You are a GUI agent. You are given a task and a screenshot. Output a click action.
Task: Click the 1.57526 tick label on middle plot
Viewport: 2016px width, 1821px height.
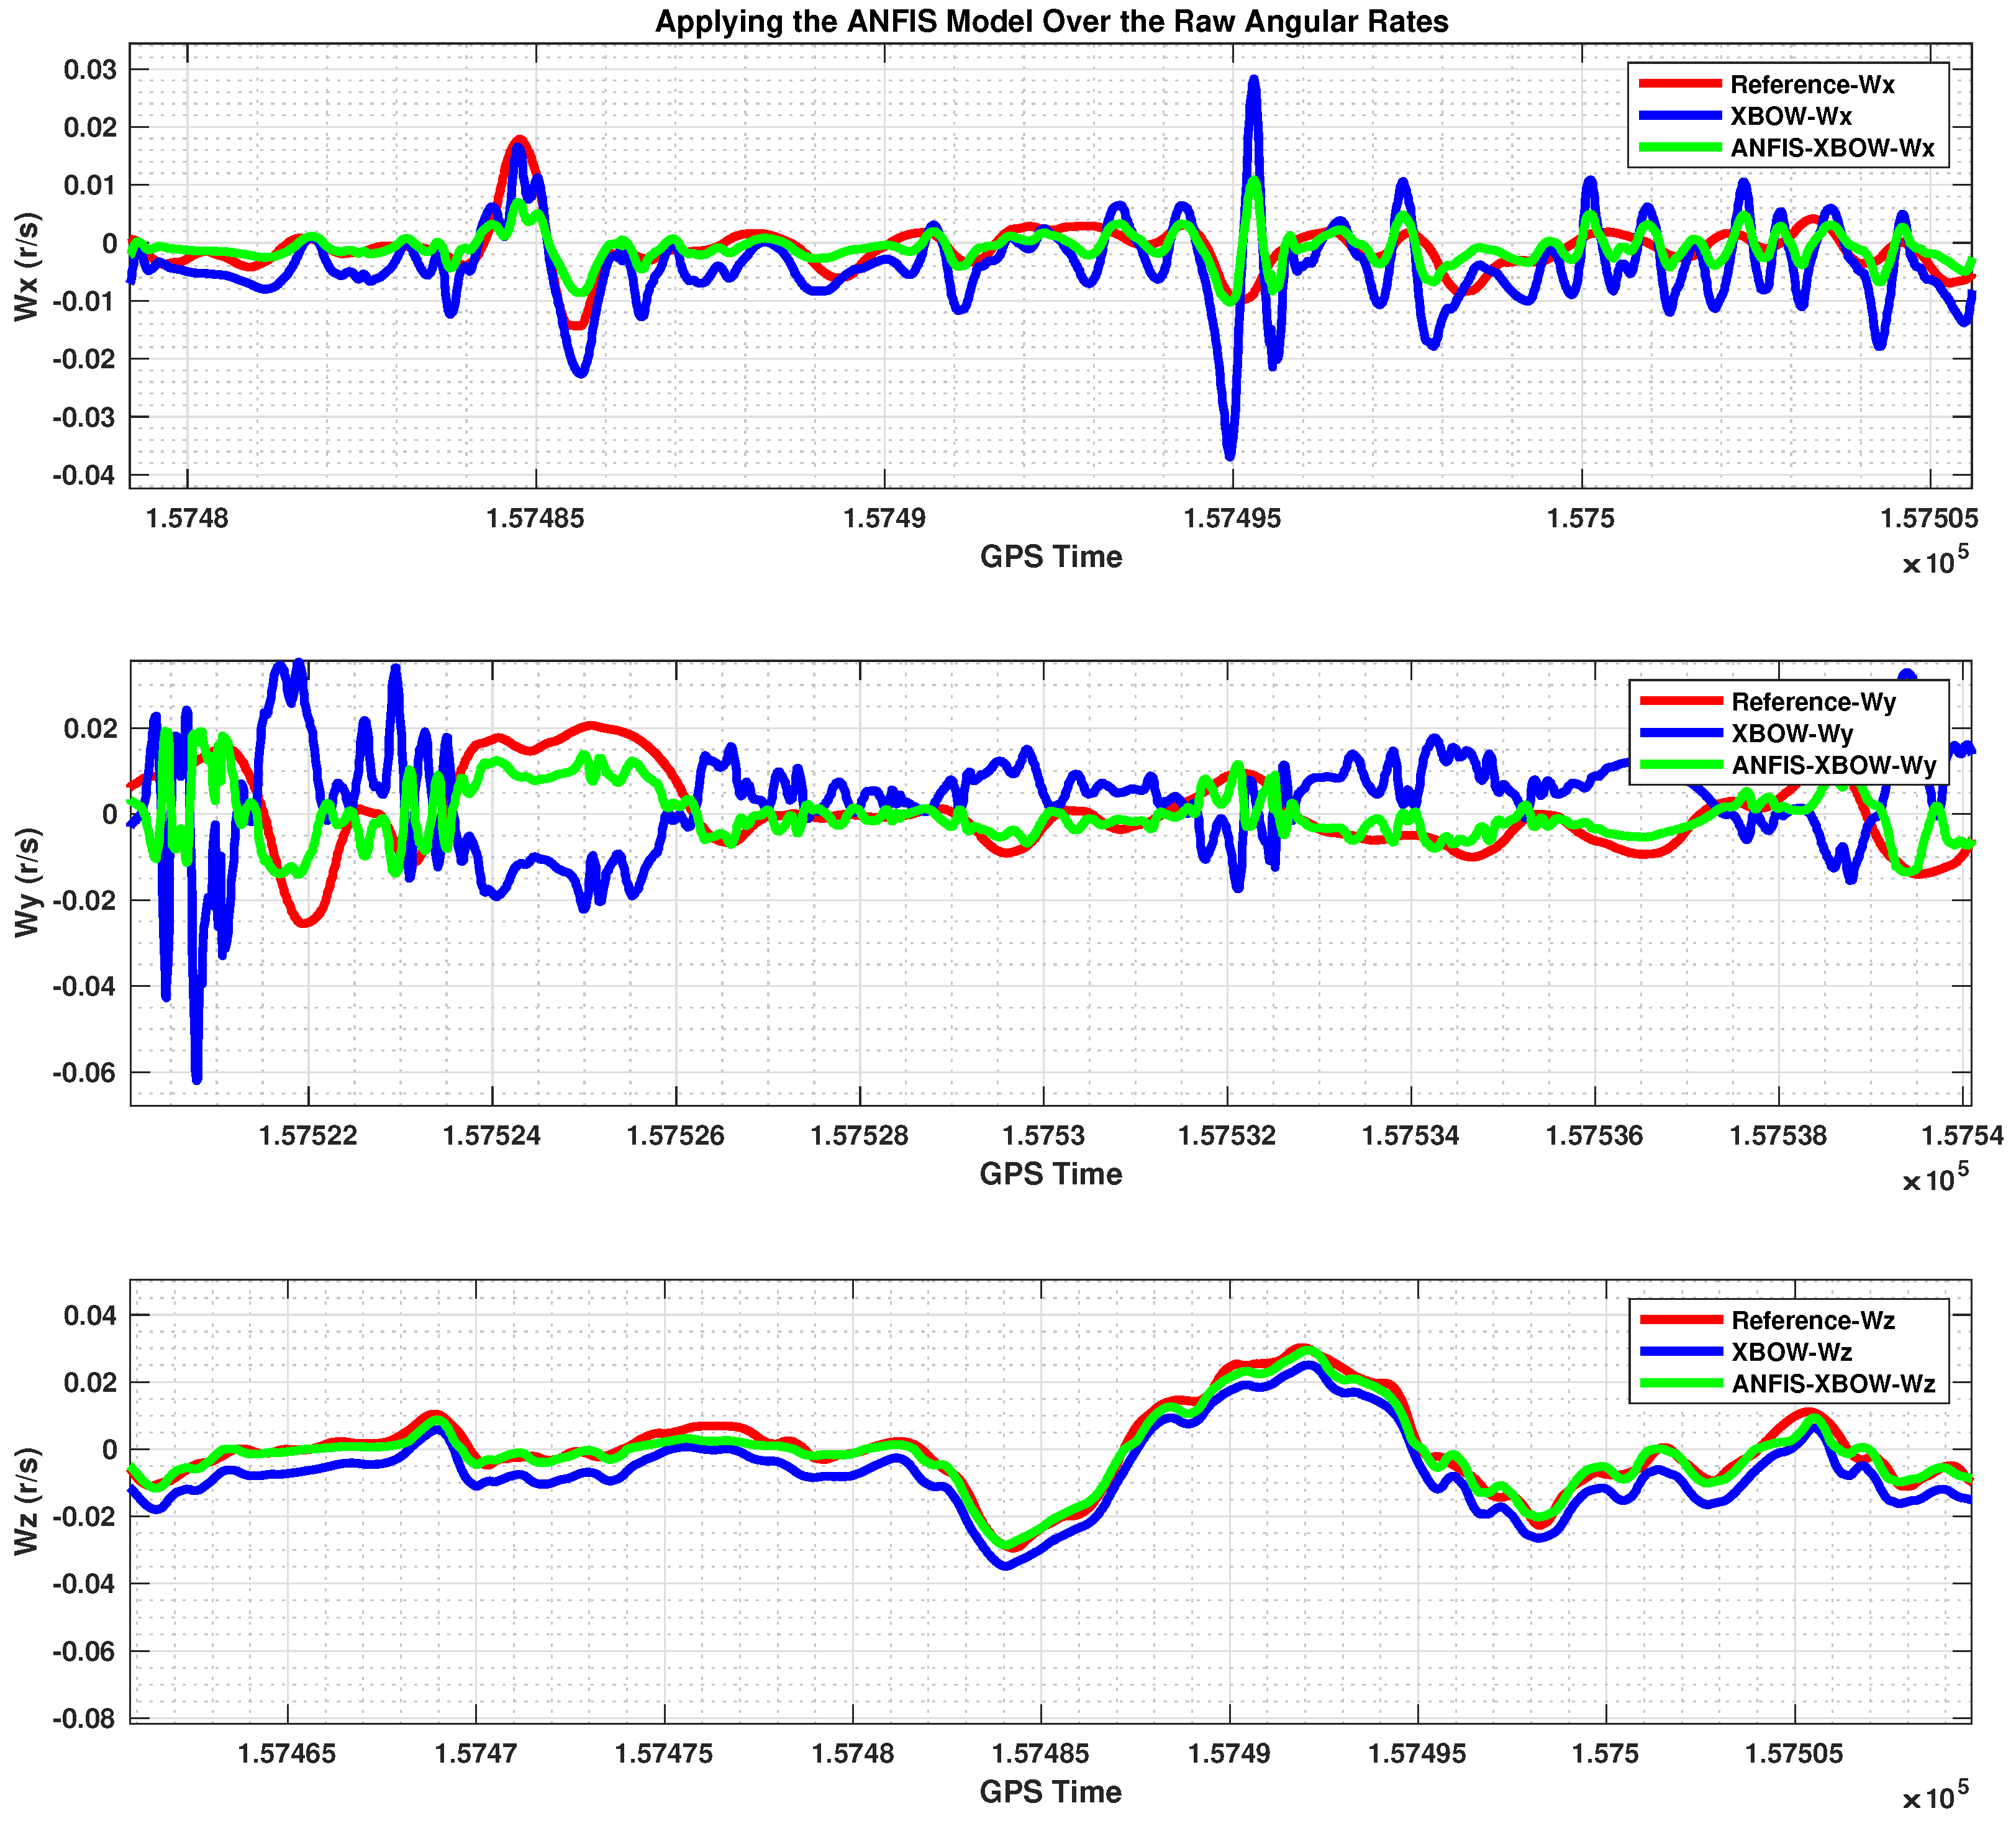(x=676, y=1135)
